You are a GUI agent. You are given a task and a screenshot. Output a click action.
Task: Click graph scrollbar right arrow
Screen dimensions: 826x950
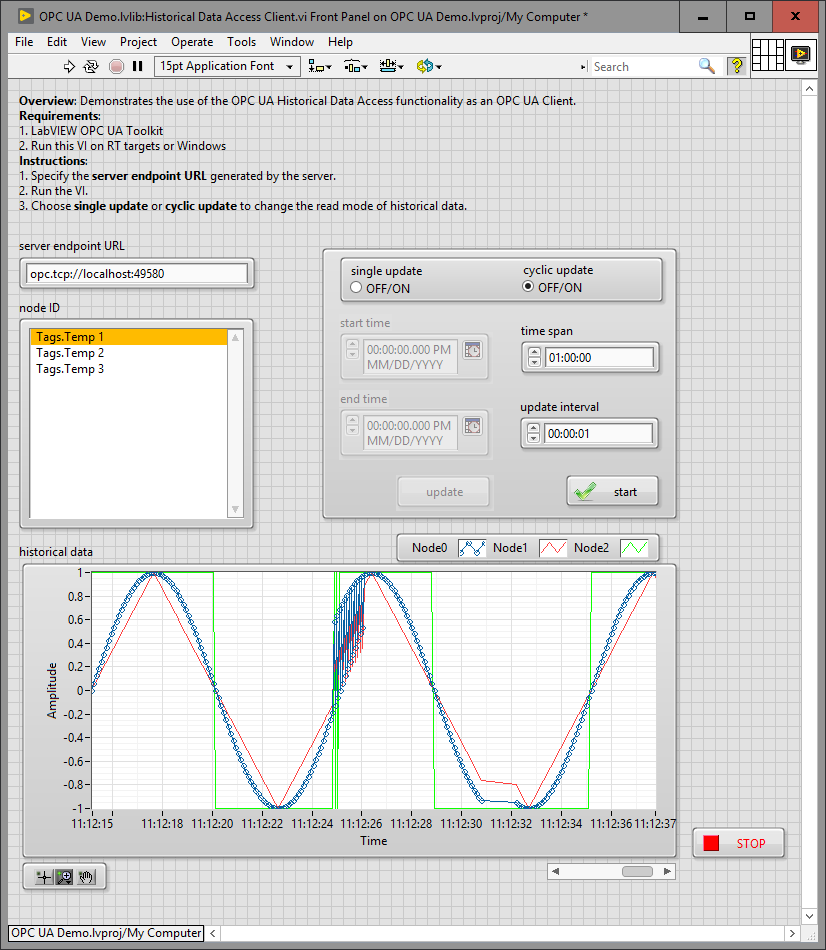[667, 871]
